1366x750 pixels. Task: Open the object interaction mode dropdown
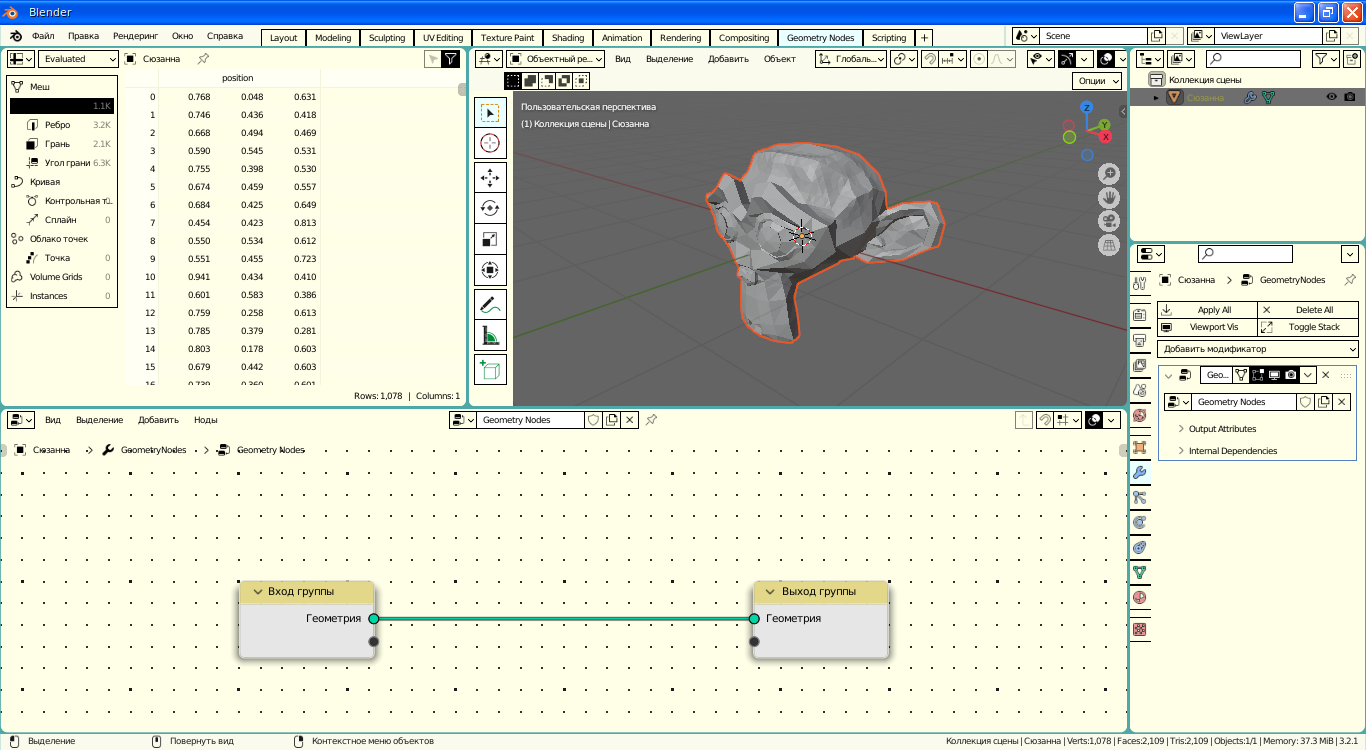pos(555,59)
